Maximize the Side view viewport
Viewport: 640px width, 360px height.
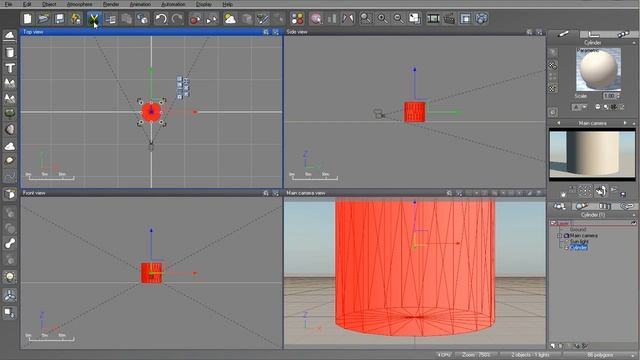(x=539, y=32)
